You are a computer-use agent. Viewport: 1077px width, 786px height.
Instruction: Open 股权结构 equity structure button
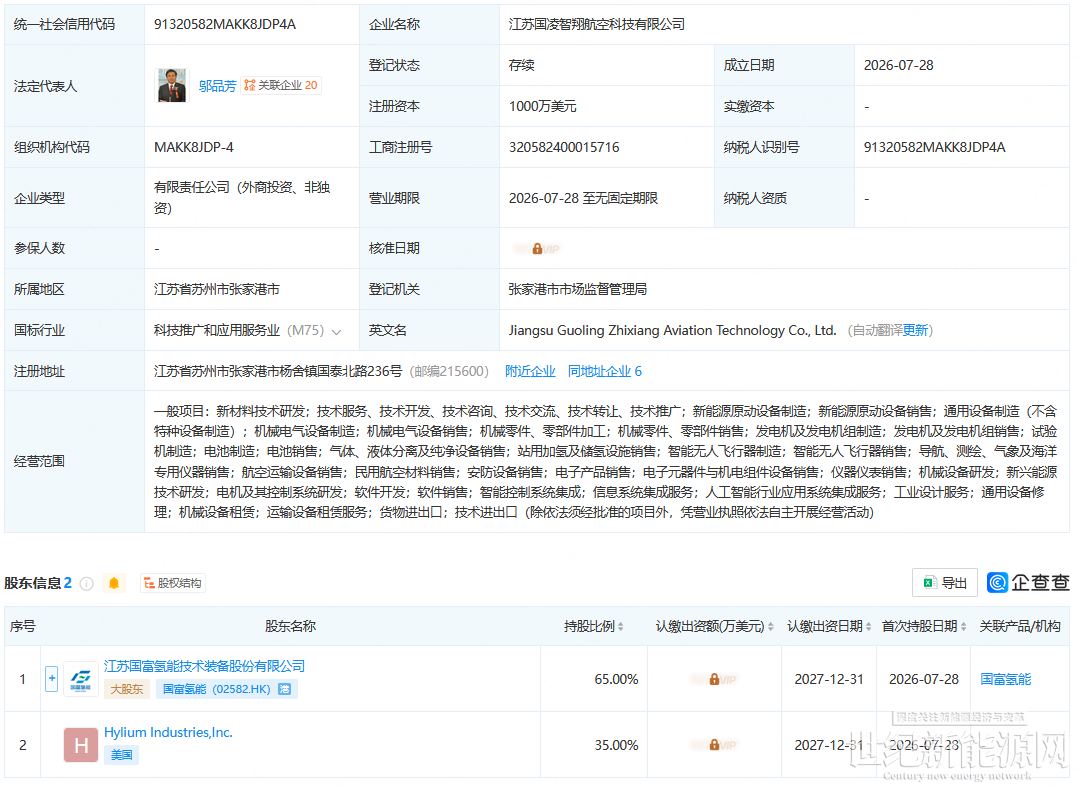click(172, 583)
